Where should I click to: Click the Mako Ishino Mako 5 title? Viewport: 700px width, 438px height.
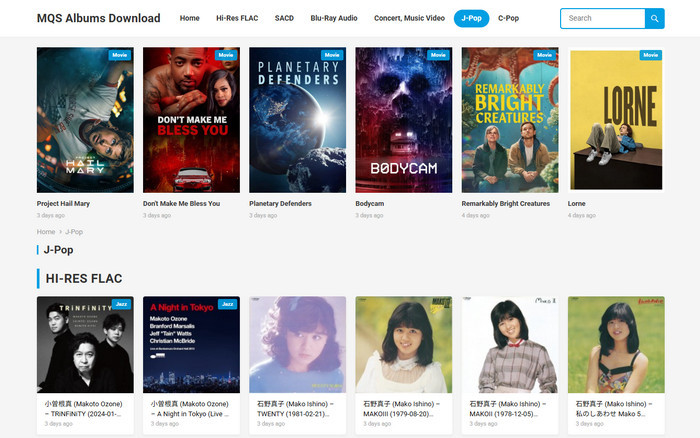614,409
